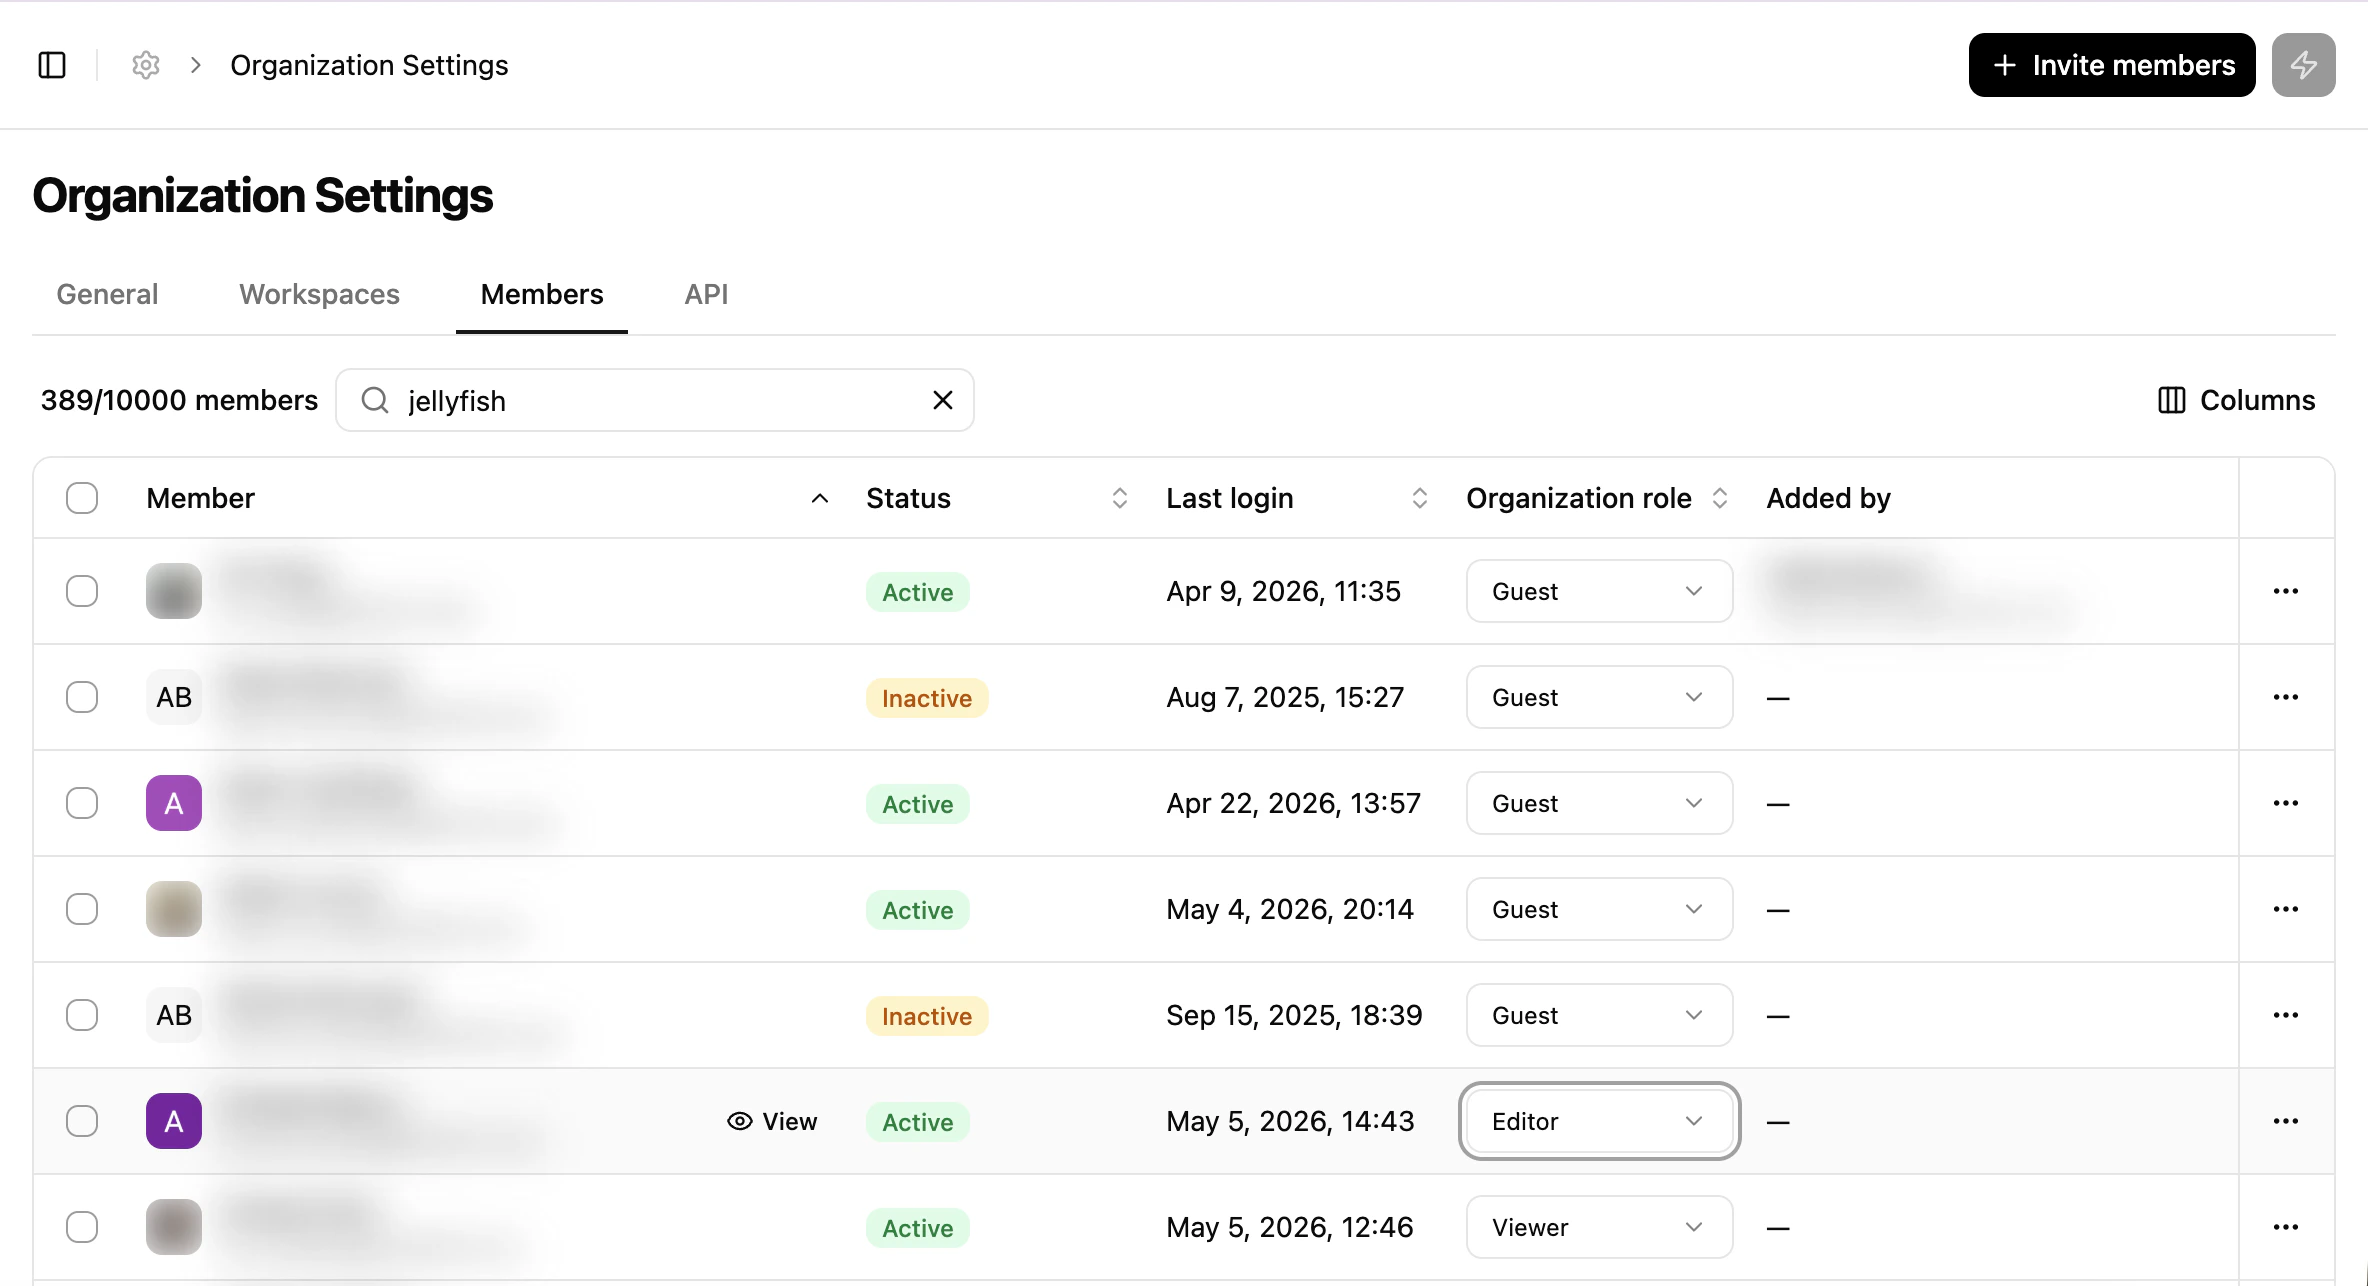Clear the jellyfish search text
Image resolution: width=2368 pixels, height=1286 pixels.
942,400
